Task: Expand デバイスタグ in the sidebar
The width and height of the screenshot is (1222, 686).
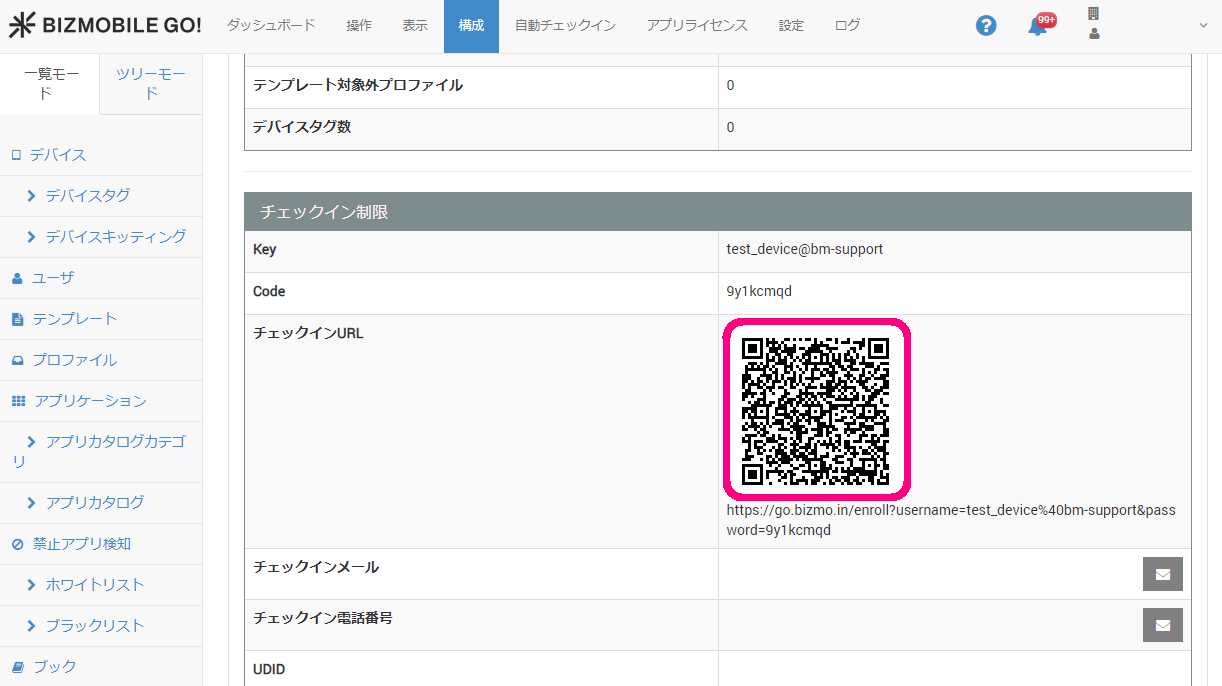Action: (x=87, y=196)
